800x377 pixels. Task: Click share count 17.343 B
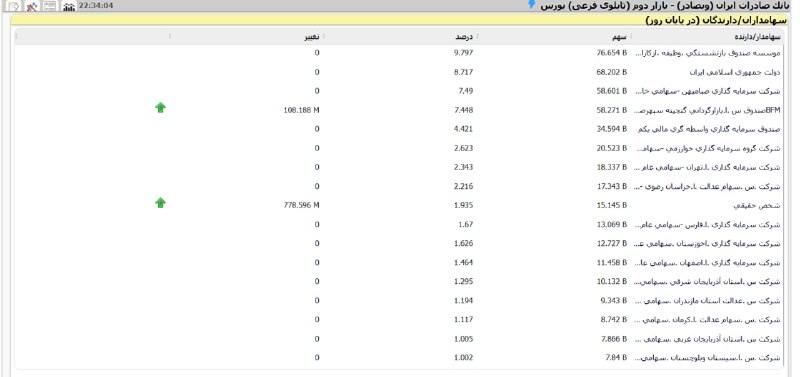click(612, 187)
